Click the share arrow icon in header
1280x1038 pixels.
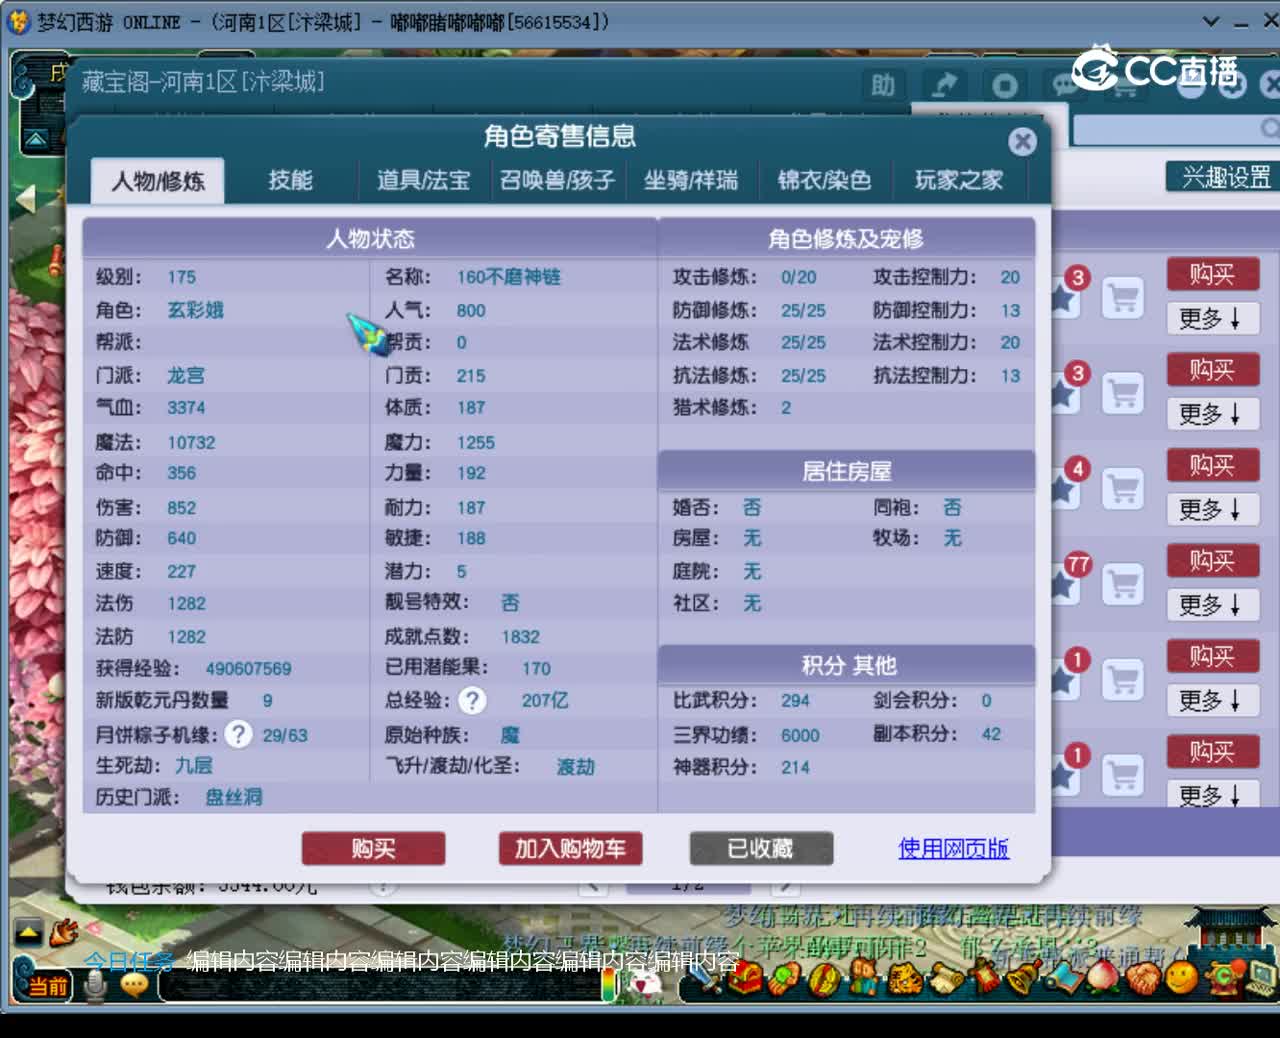[943, 86]
